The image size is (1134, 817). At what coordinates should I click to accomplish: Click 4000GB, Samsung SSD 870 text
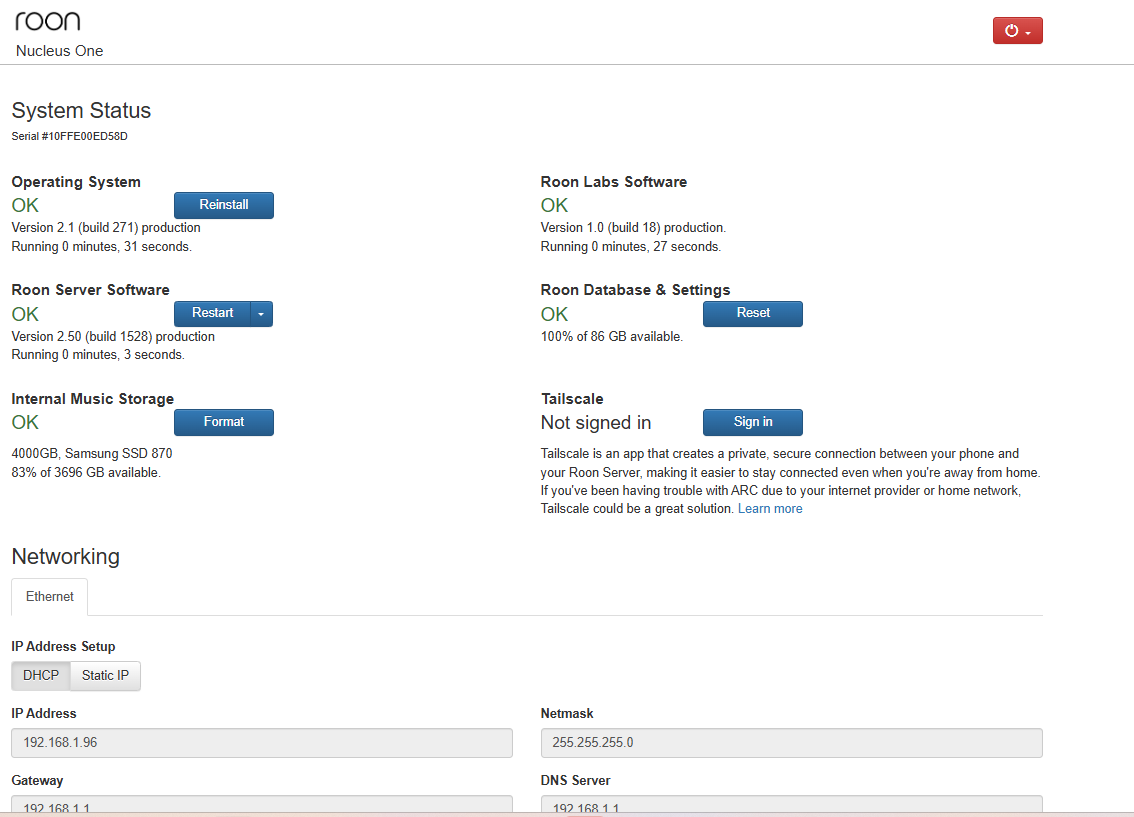[x=92, y=454]
